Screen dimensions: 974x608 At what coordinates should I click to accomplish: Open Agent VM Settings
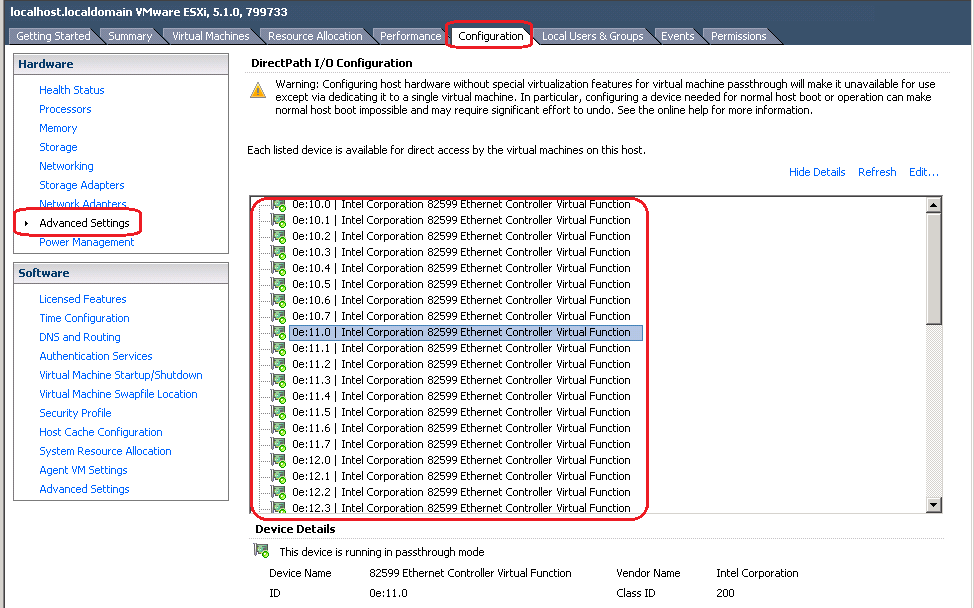pos(83,471)
